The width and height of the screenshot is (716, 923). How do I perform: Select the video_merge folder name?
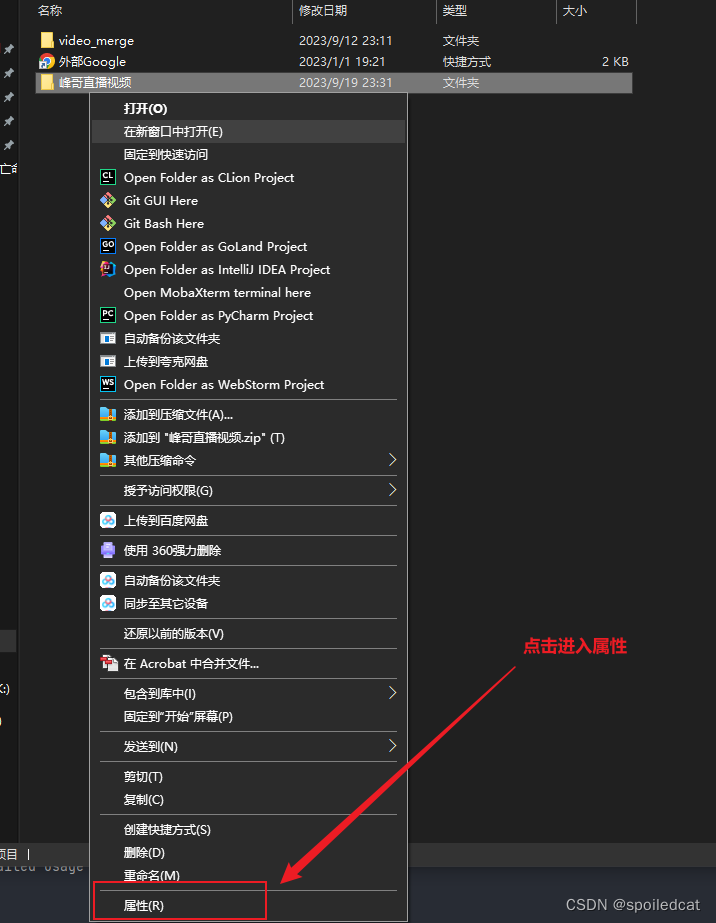(x=96, y=41)
